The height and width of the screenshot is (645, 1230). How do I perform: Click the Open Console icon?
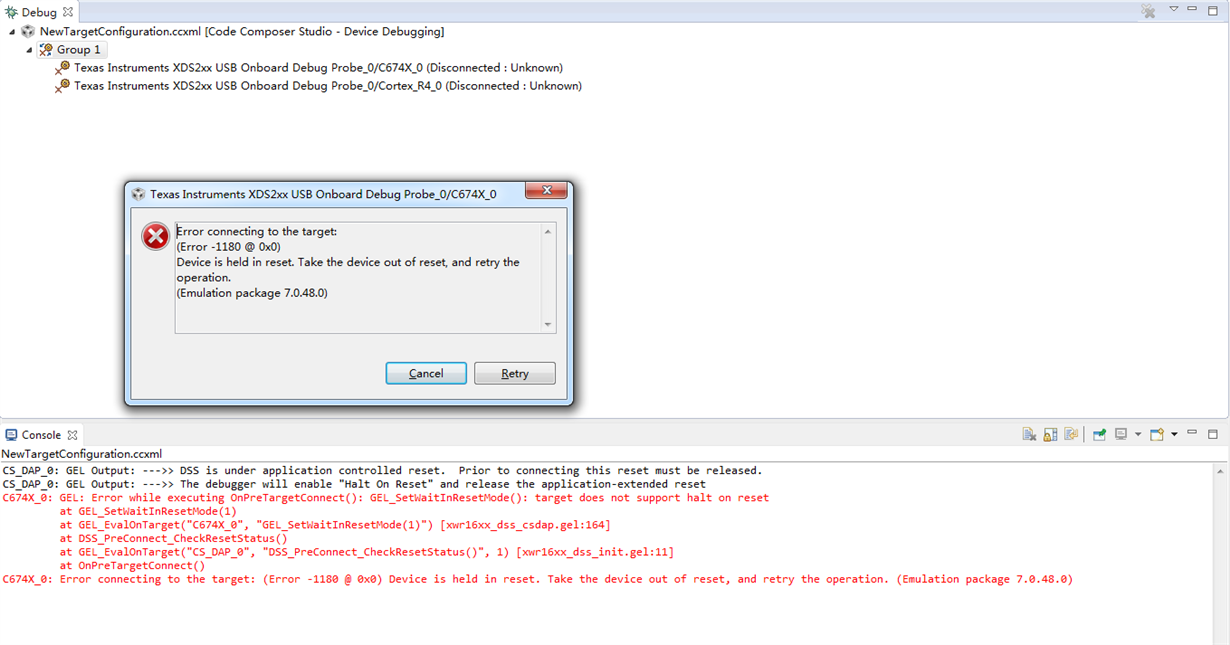[x=1157, y=434]
